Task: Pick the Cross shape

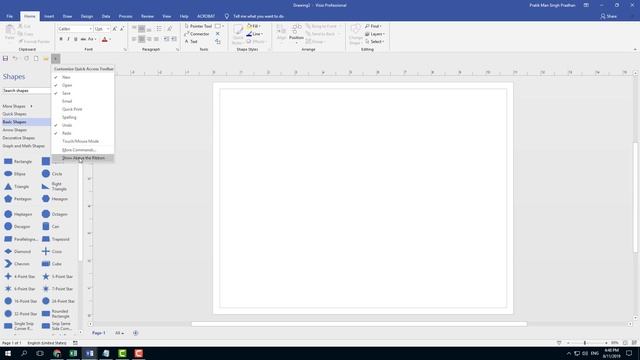Action: (x=52, y=251)
